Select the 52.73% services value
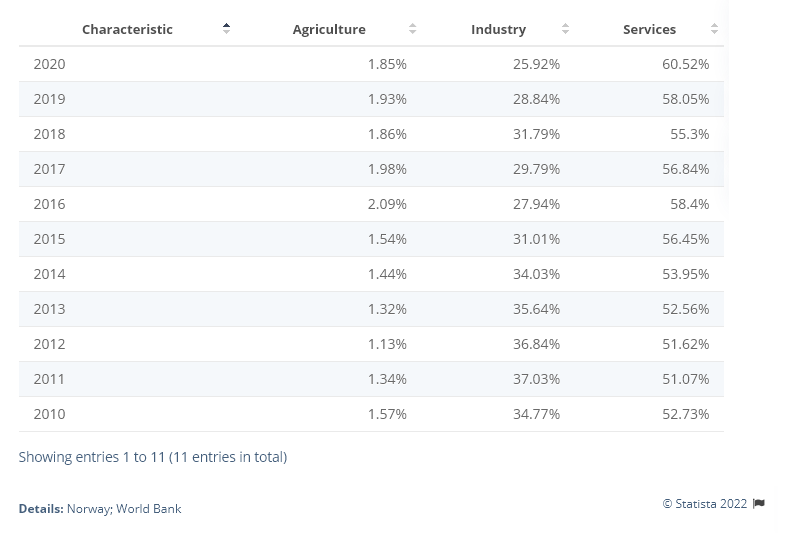787x533 pixels. point(686,414)
